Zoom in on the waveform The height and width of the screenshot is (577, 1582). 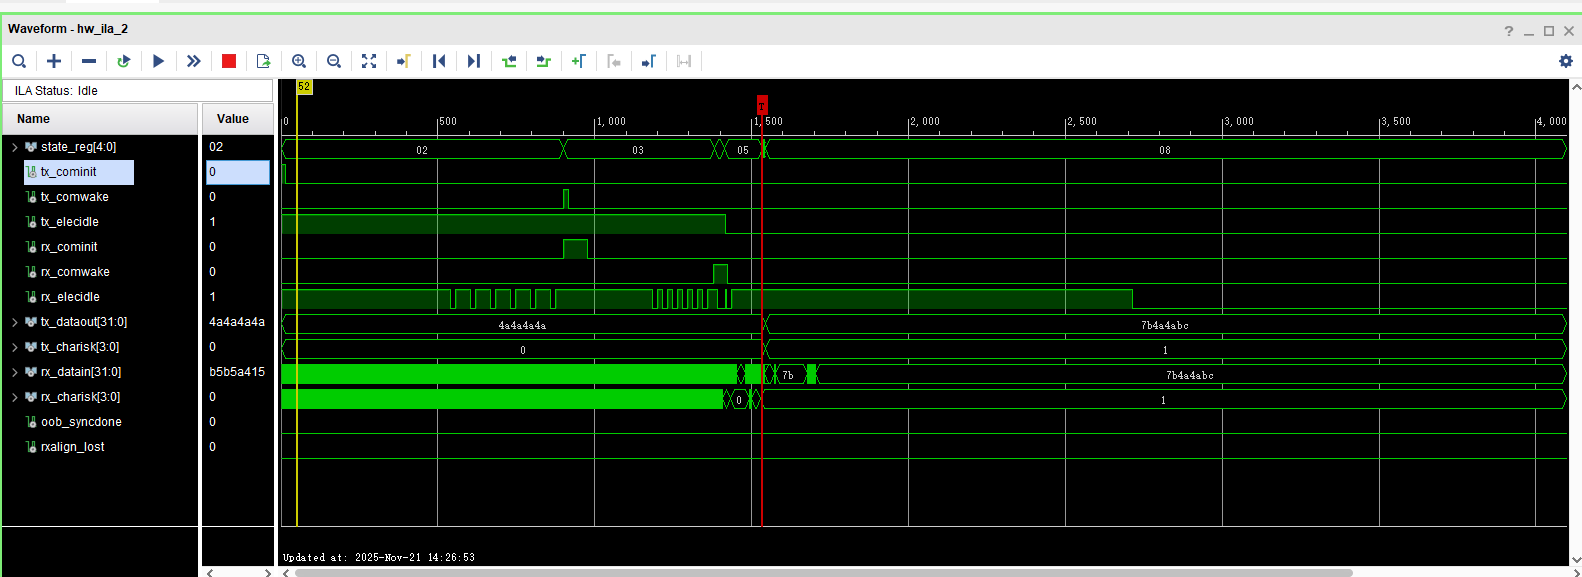[299, 61]
